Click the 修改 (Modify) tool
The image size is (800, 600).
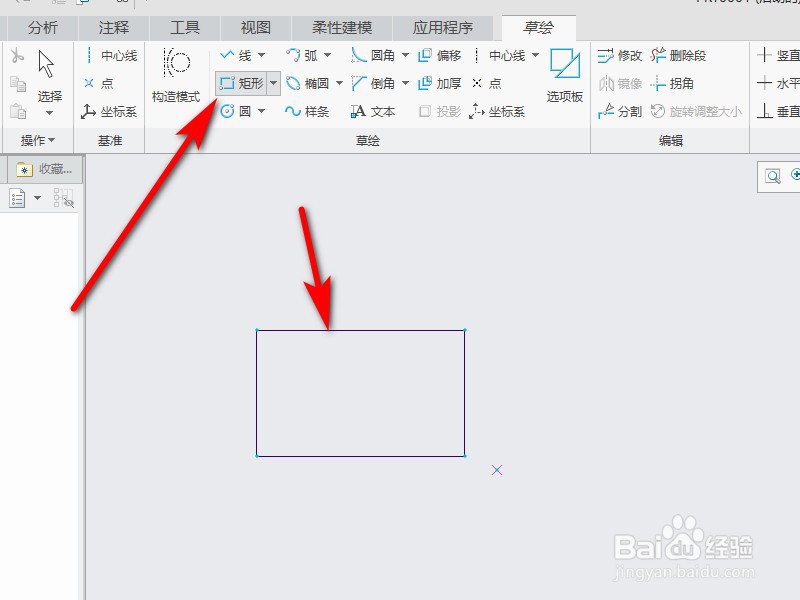click(x=620, y=55)
